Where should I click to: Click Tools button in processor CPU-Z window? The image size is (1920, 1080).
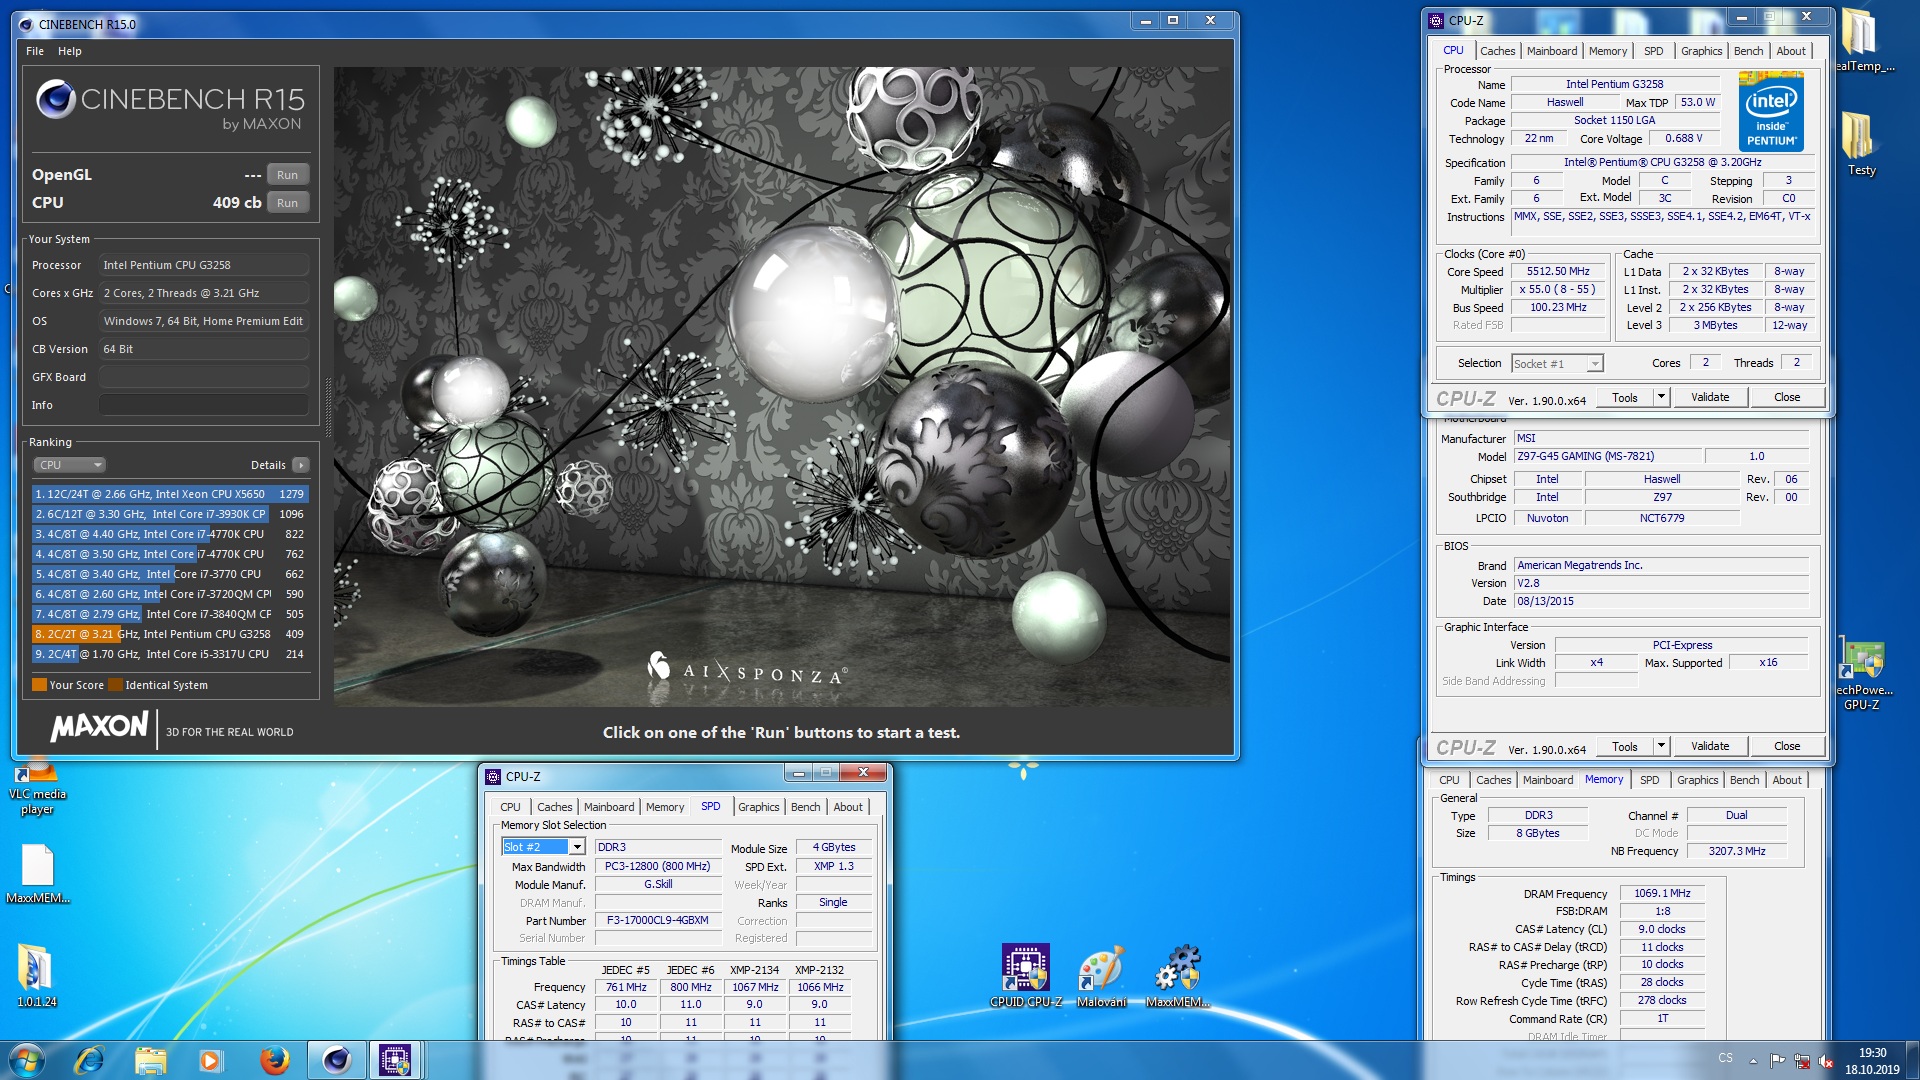coord(1624,397)
